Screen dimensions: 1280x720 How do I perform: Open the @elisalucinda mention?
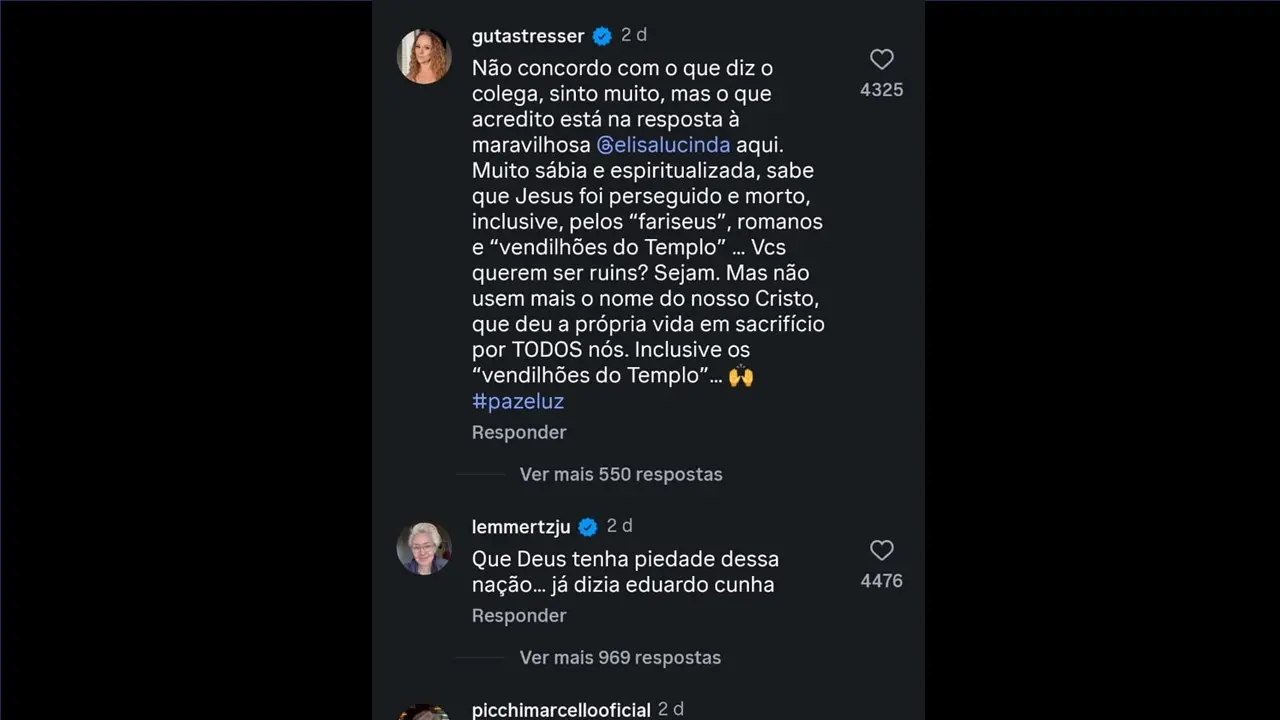click(663, 144)
